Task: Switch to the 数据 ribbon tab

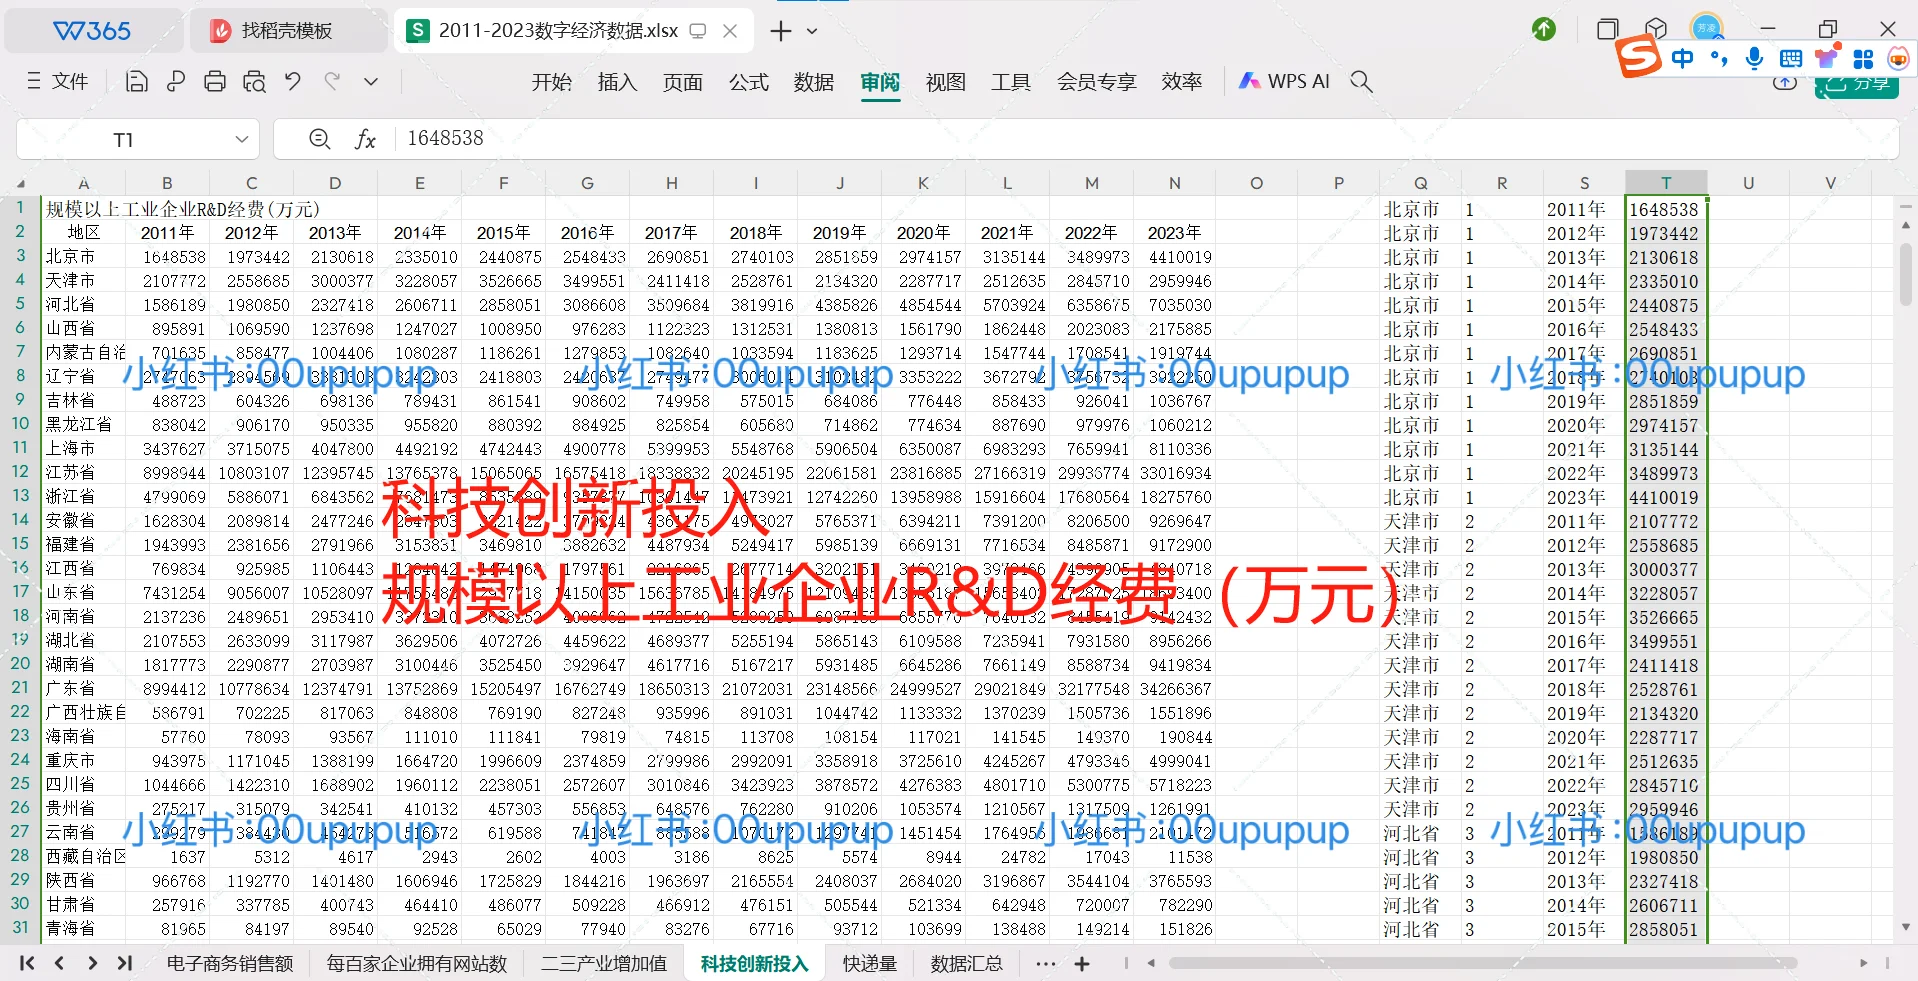Action: click(x=813, y=81)
